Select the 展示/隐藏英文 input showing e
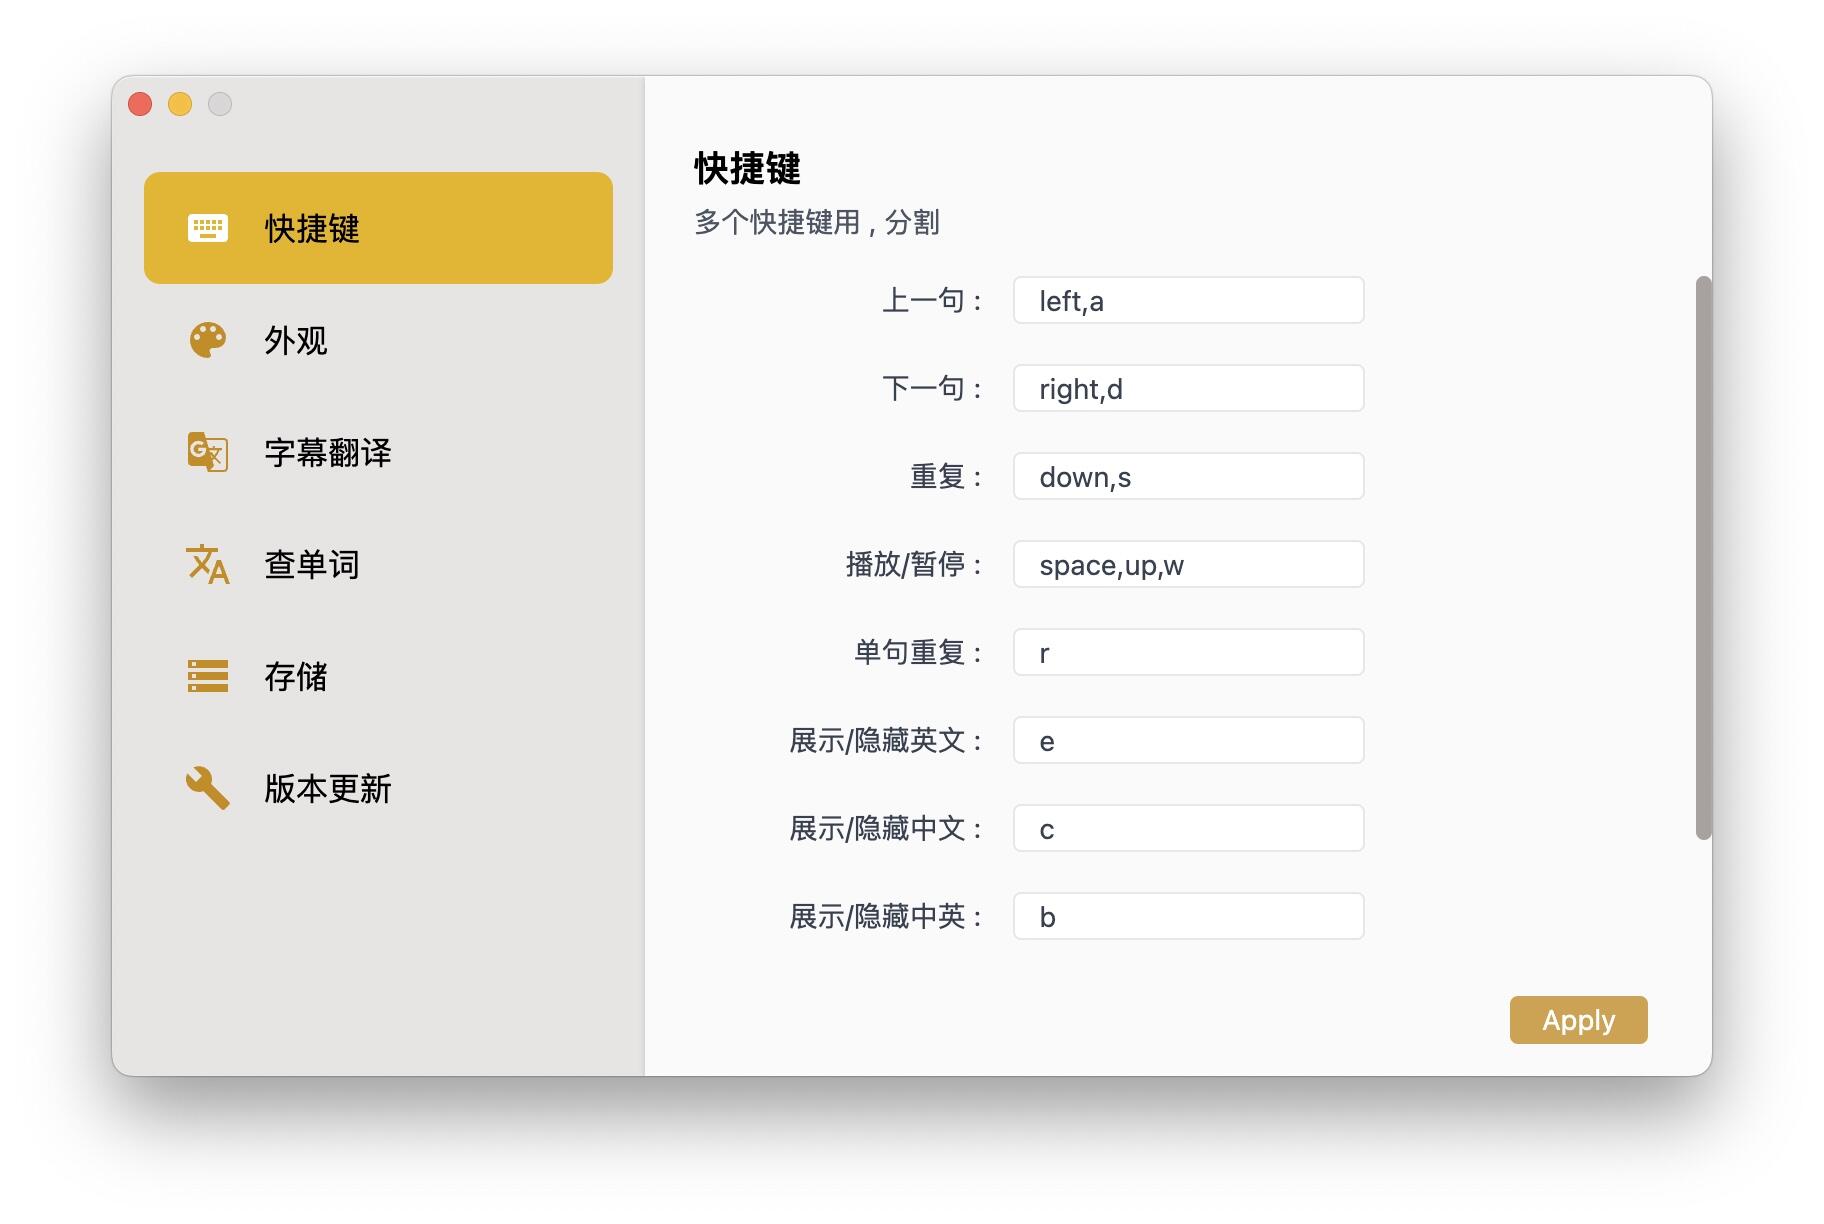 point(1187,739)
